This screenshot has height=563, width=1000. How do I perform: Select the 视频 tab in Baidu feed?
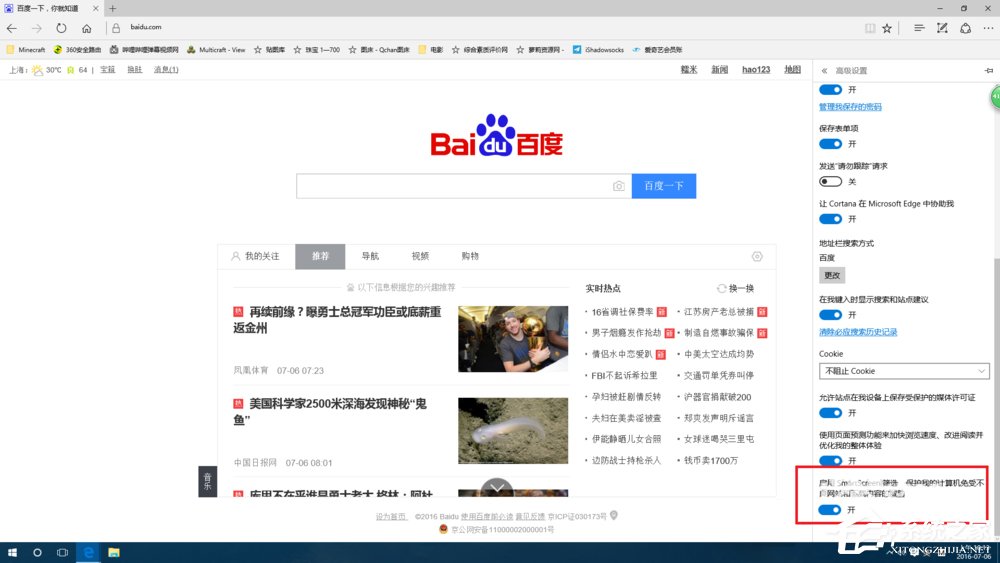420,257
